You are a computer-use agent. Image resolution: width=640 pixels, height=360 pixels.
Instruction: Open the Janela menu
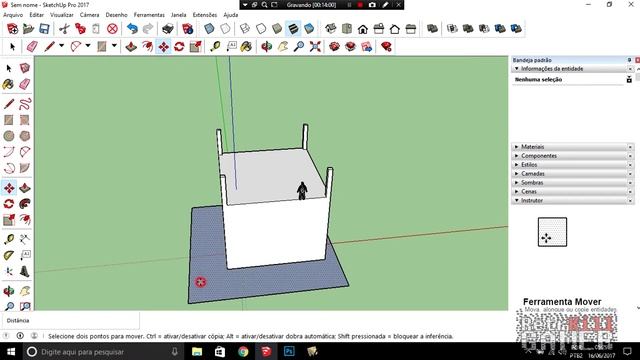point(178,15)
